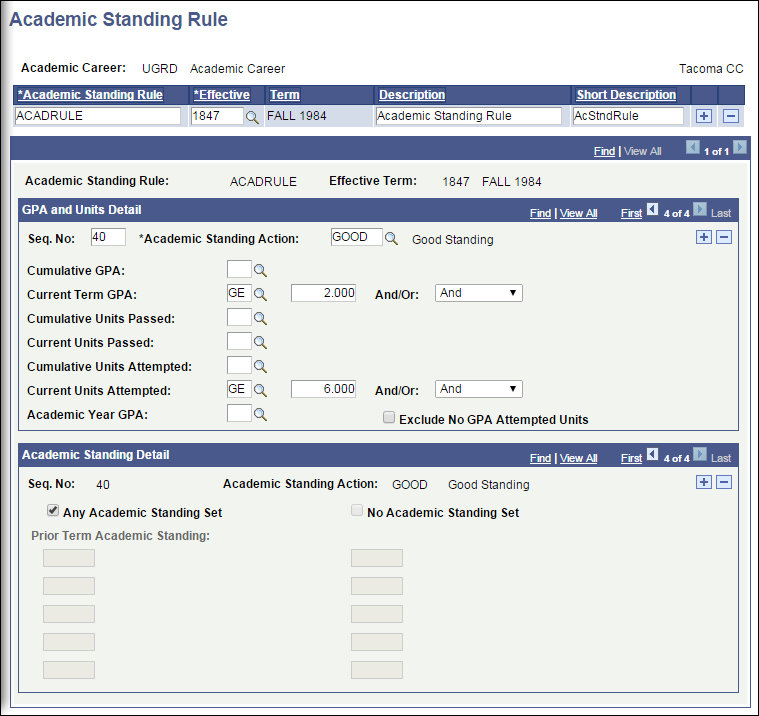The height and width of the screenshot is (716, 759).
Task: Check No Academic Standing Set
Action: click(x=357, y=510)
